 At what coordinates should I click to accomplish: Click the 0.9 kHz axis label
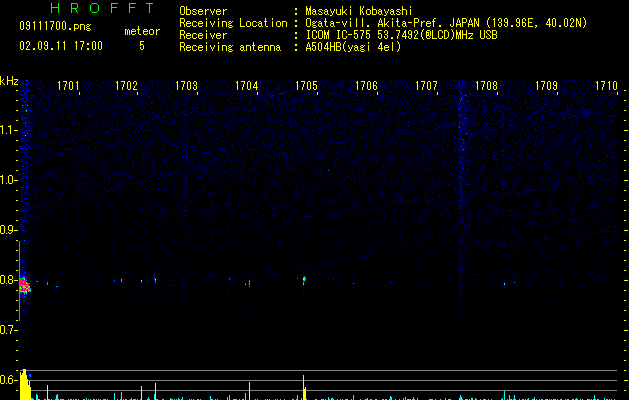[x=8, y=230]
